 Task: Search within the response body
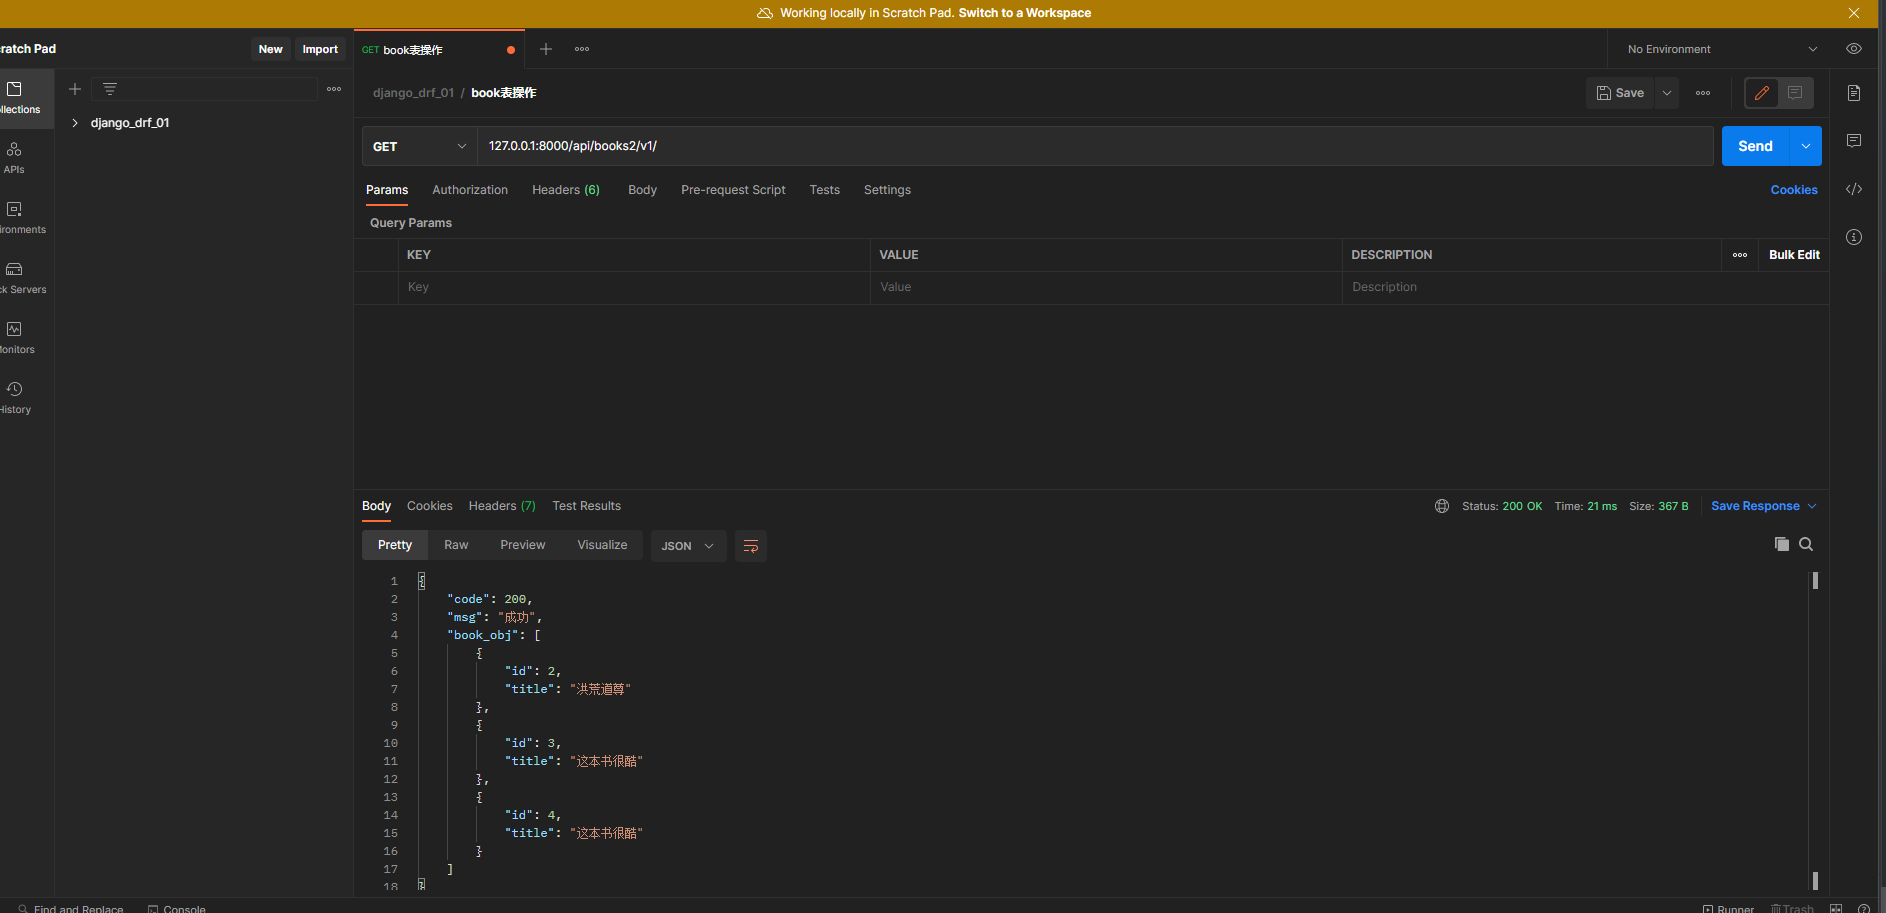[1806, 544]
